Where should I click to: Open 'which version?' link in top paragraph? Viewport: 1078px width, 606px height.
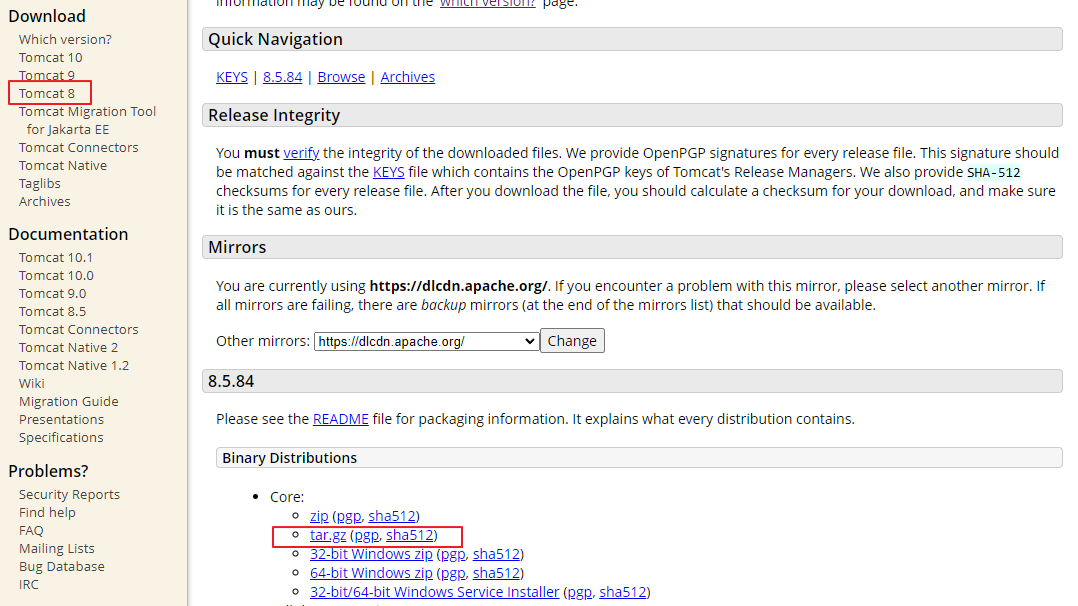tap(487, 3)
